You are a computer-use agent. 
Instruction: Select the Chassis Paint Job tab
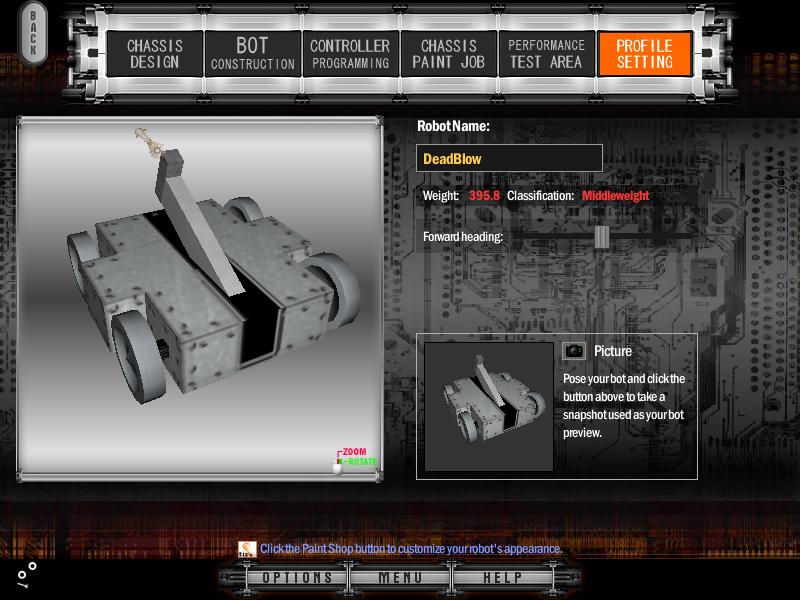point(448,54)
